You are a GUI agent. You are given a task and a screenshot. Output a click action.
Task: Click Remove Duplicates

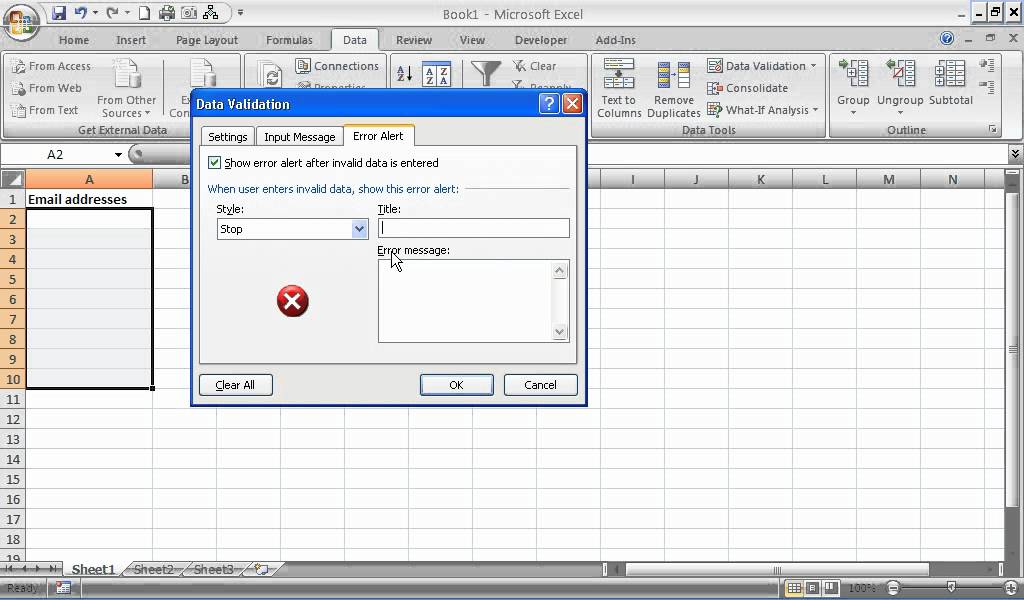pos(673,88)
